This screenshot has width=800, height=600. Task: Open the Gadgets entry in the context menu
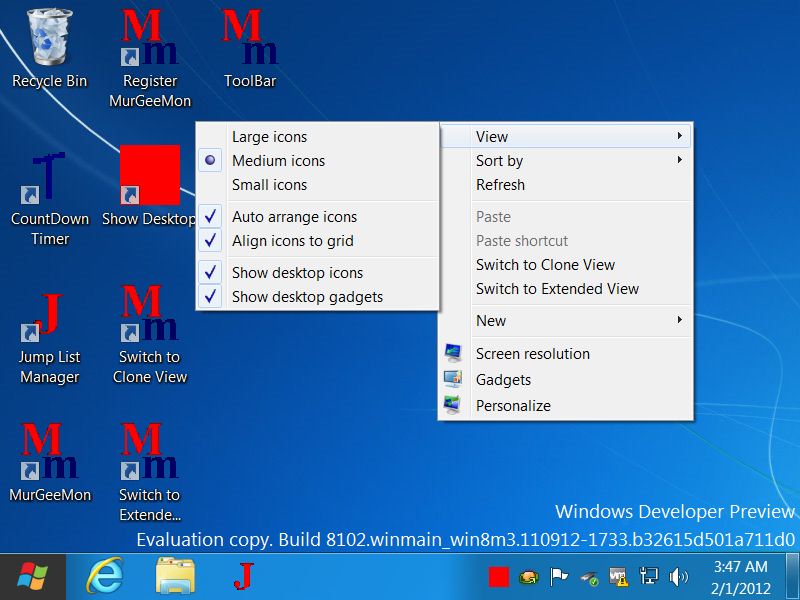(503, 380)
